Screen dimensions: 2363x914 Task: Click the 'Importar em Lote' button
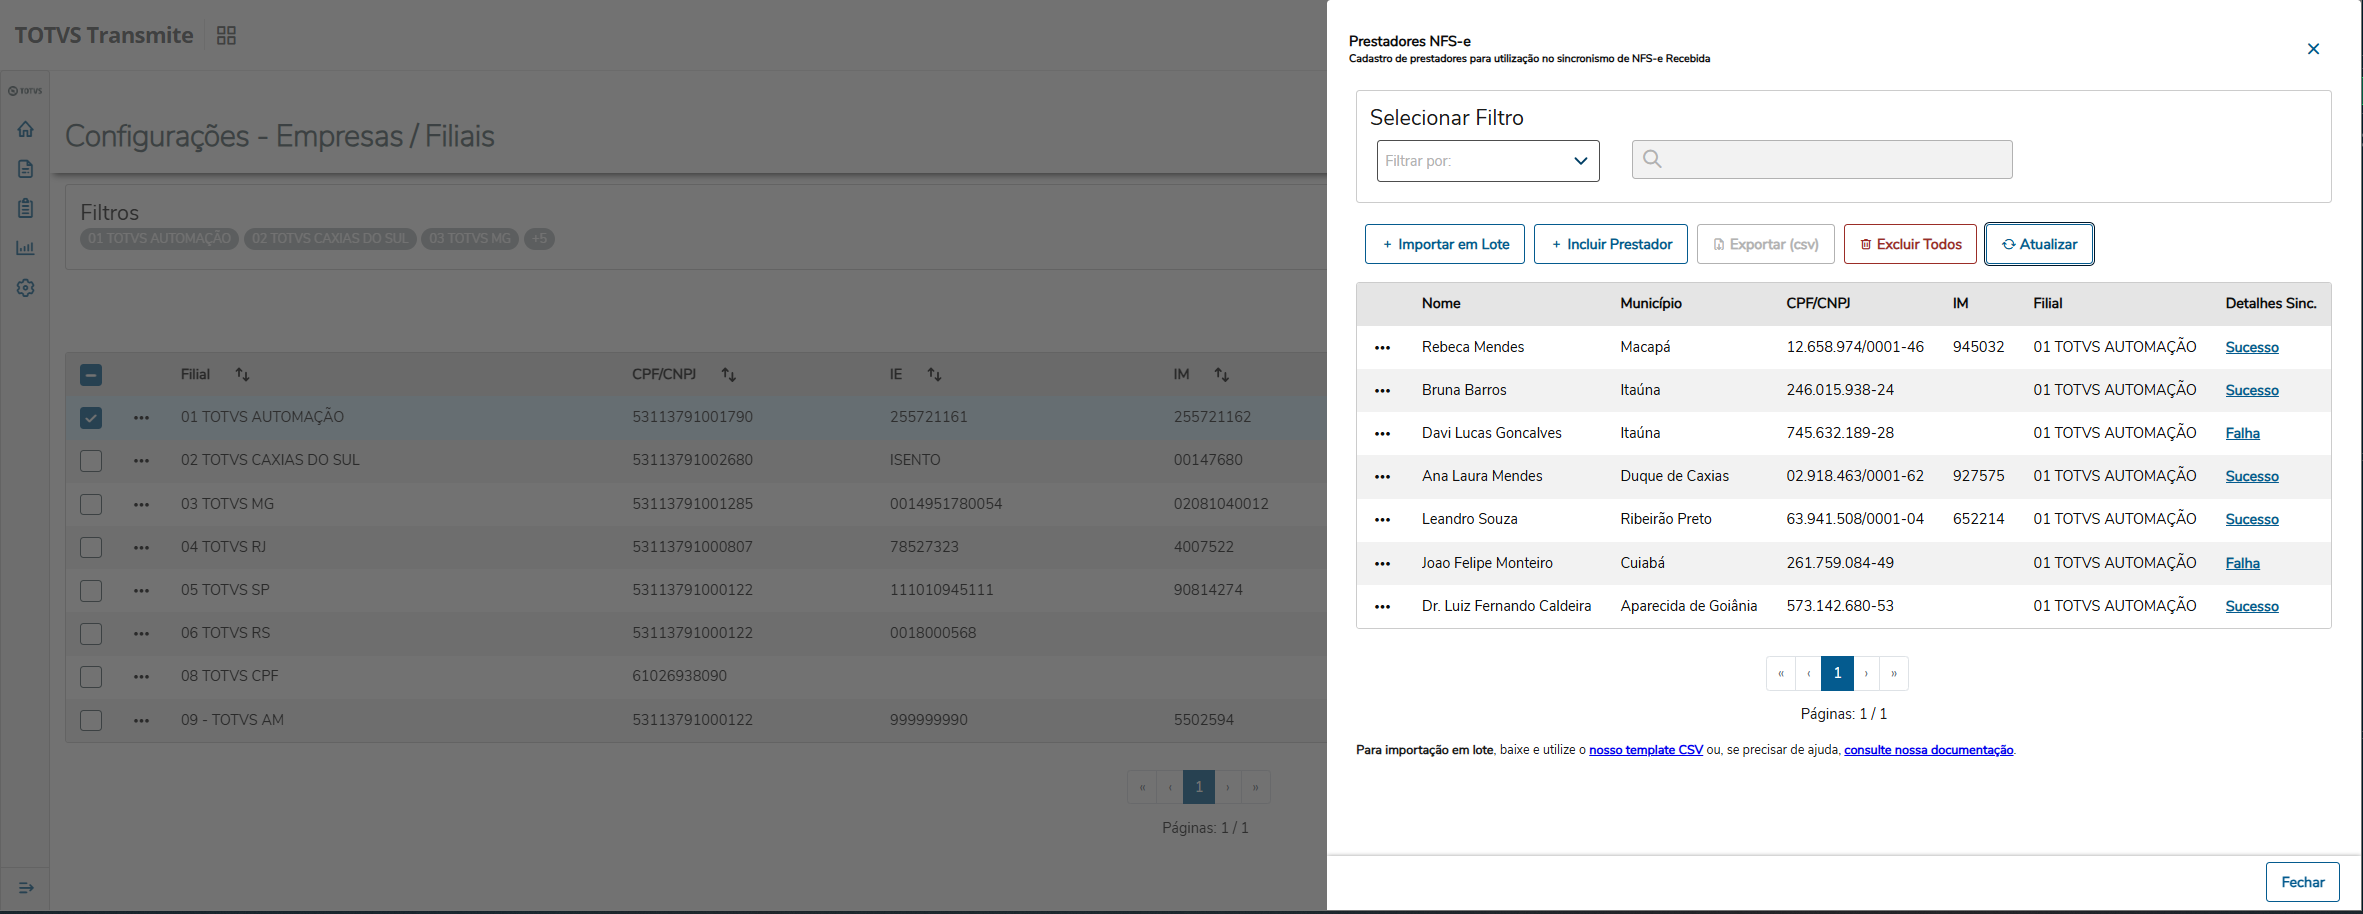[x=1444, y=244]
